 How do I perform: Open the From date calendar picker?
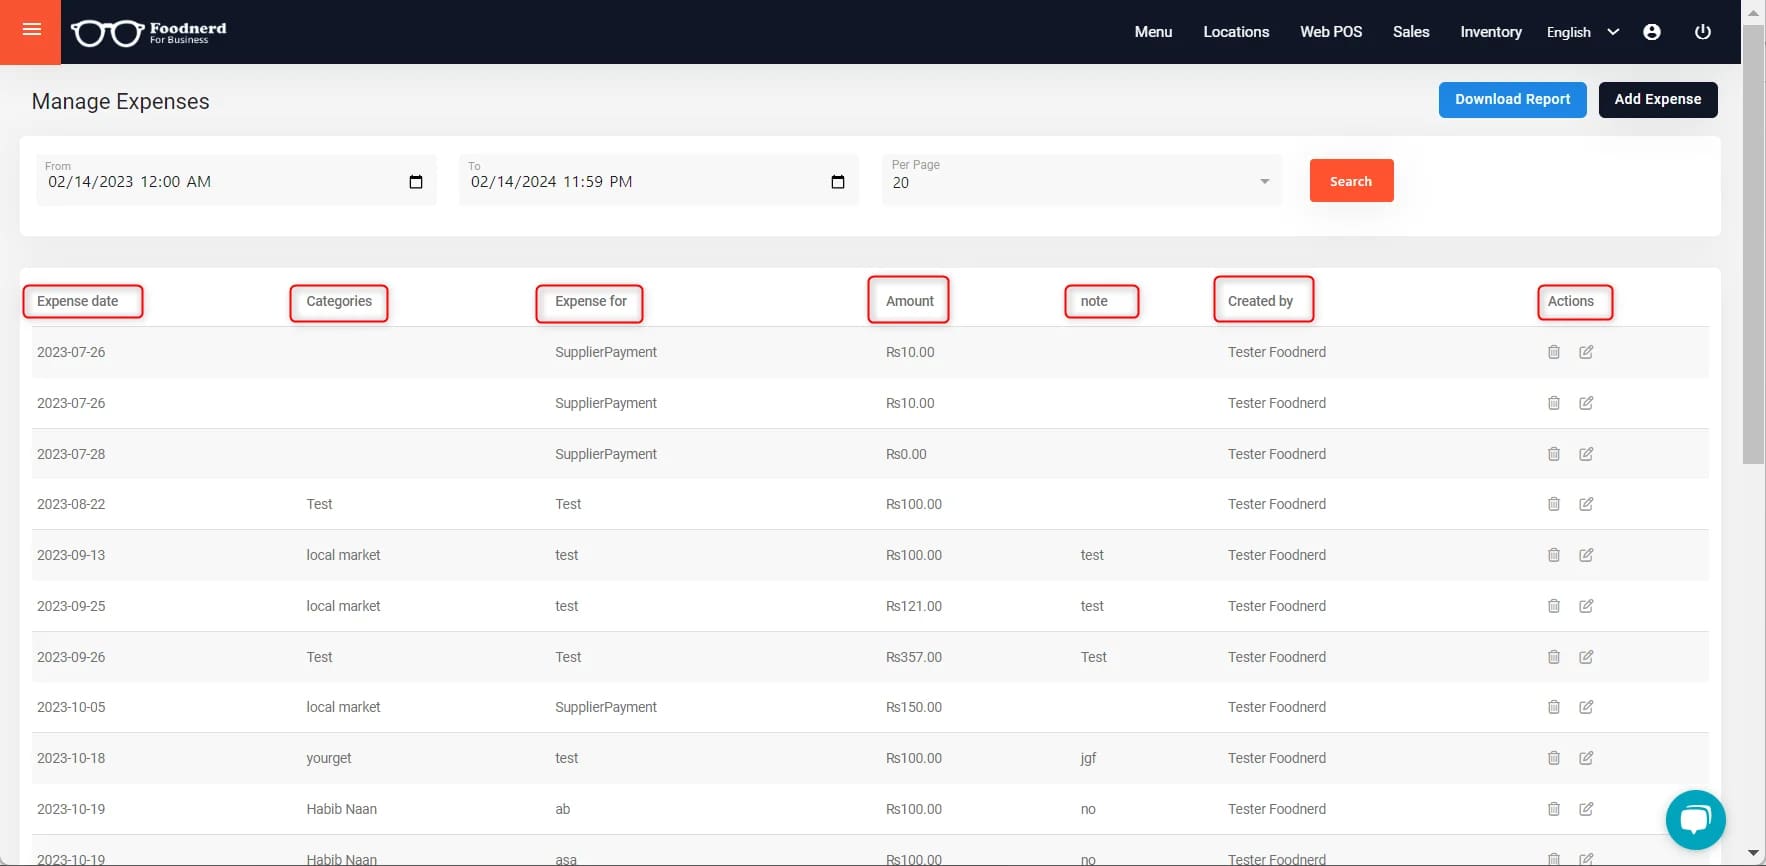(416, 182)
